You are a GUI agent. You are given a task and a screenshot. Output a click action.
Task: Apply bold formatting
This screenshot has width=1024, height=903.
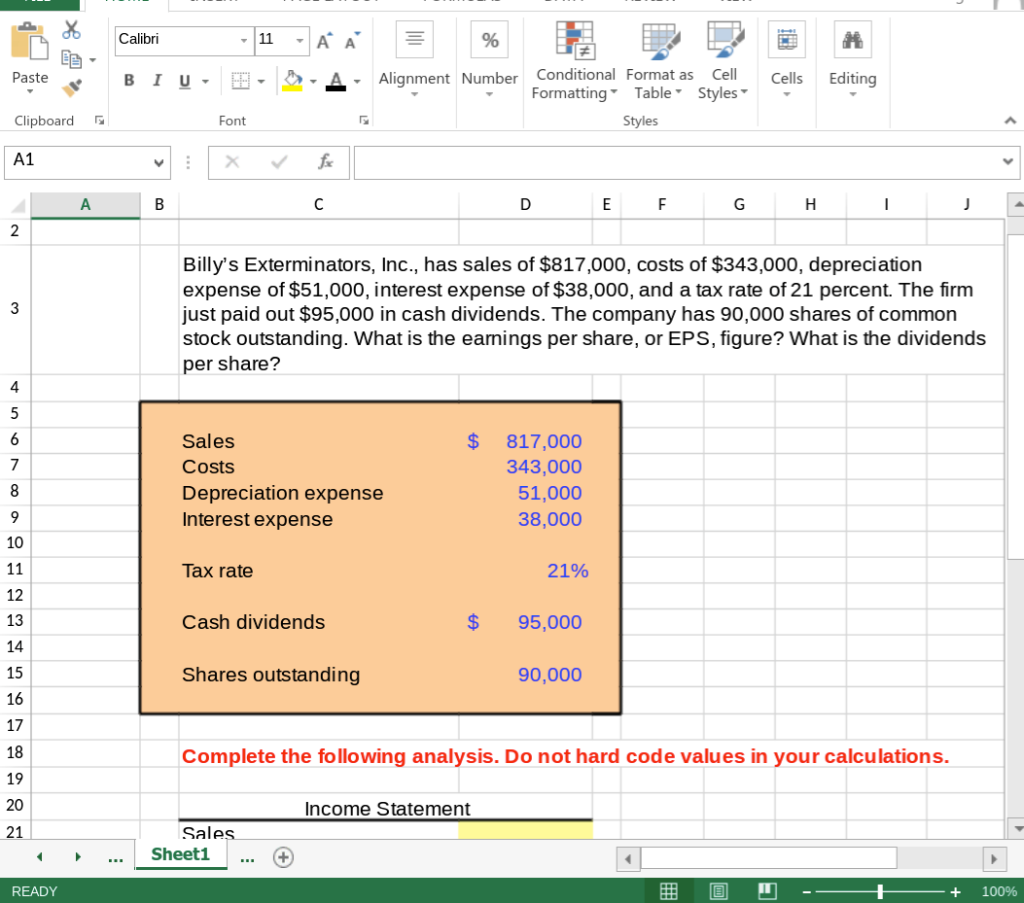point(128,80)
